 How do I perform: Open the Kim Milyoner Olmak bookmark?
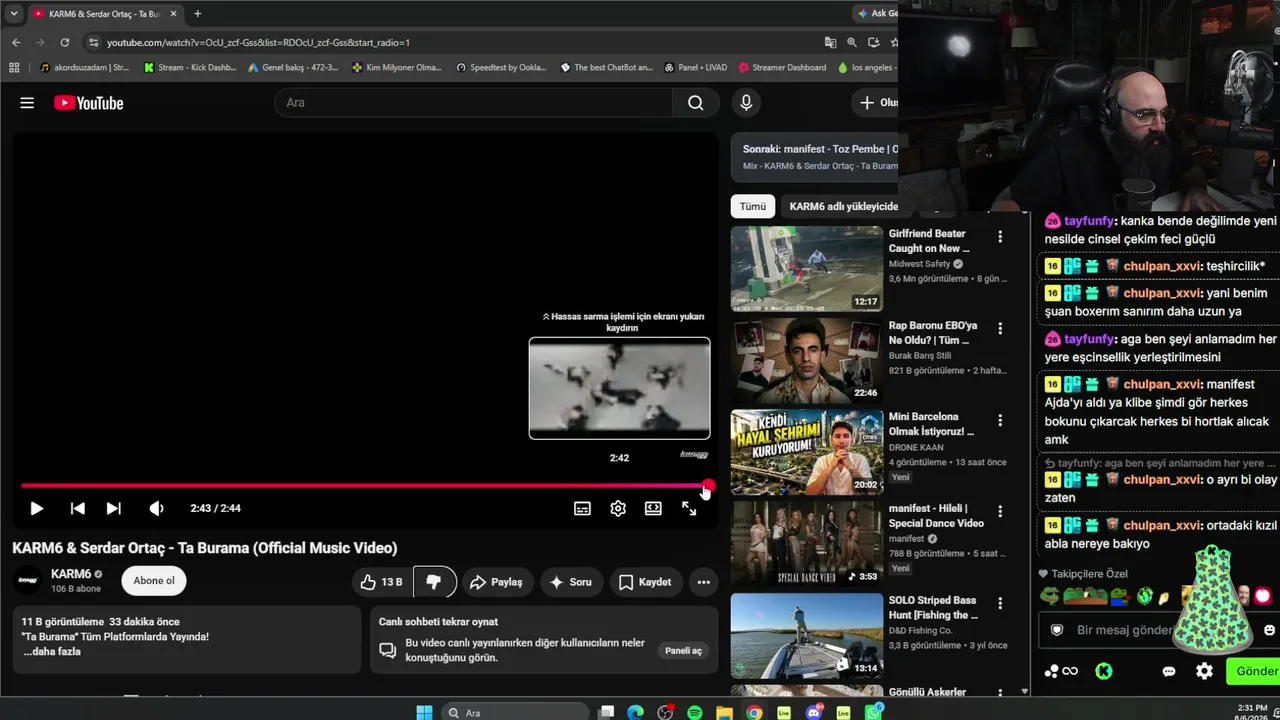[397, 68]
